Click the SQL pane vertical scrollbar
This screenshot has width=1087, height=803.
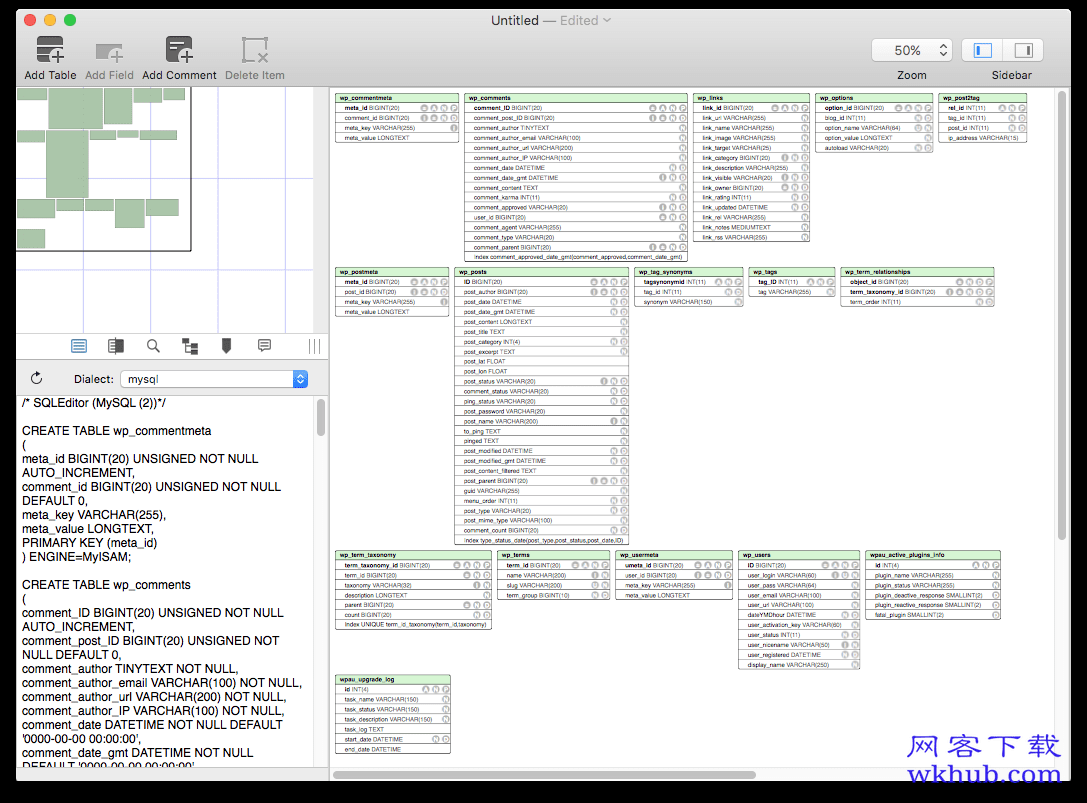(320, 417)
